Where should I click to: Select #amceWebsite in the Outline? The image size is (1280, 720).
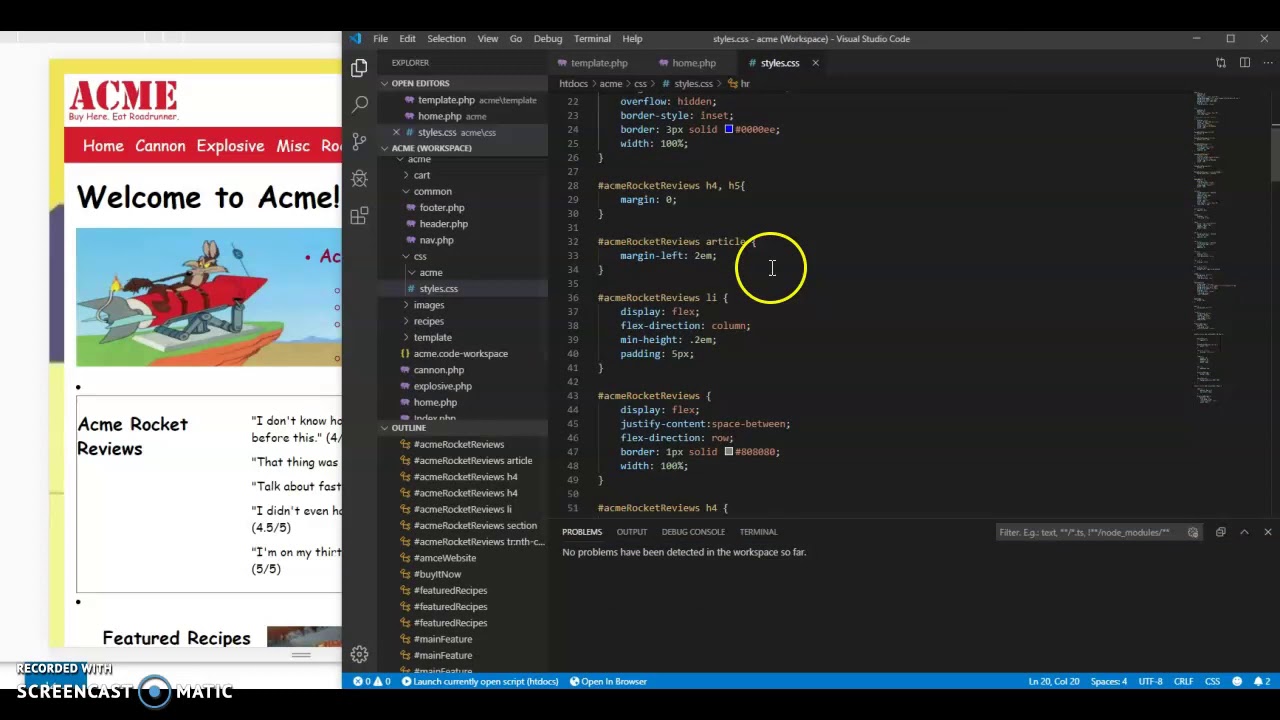click(444, 558)
